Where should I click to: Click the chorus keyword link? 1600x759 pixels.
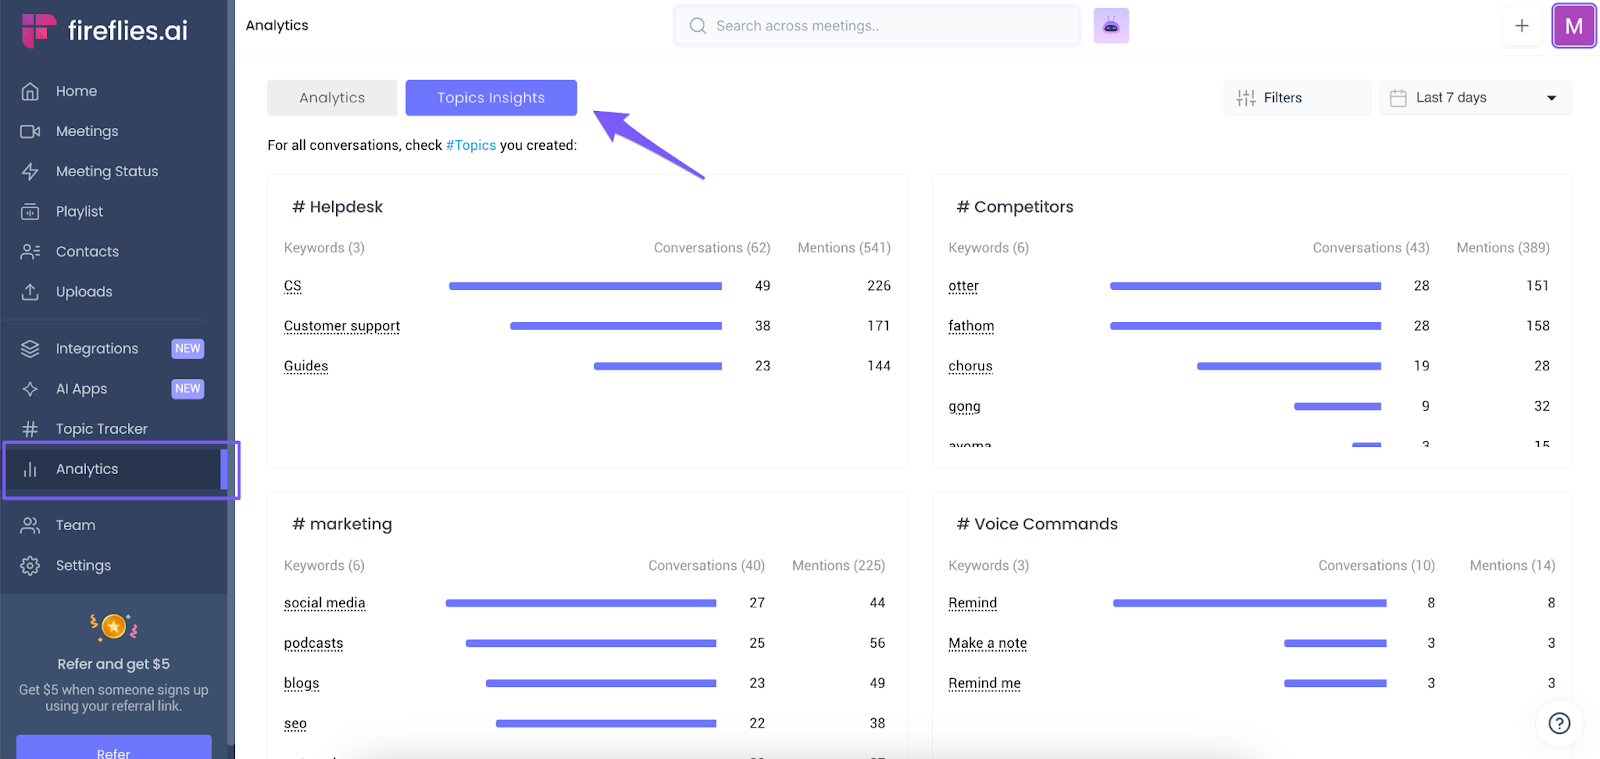pyautogui.click(x=971, y=366)
